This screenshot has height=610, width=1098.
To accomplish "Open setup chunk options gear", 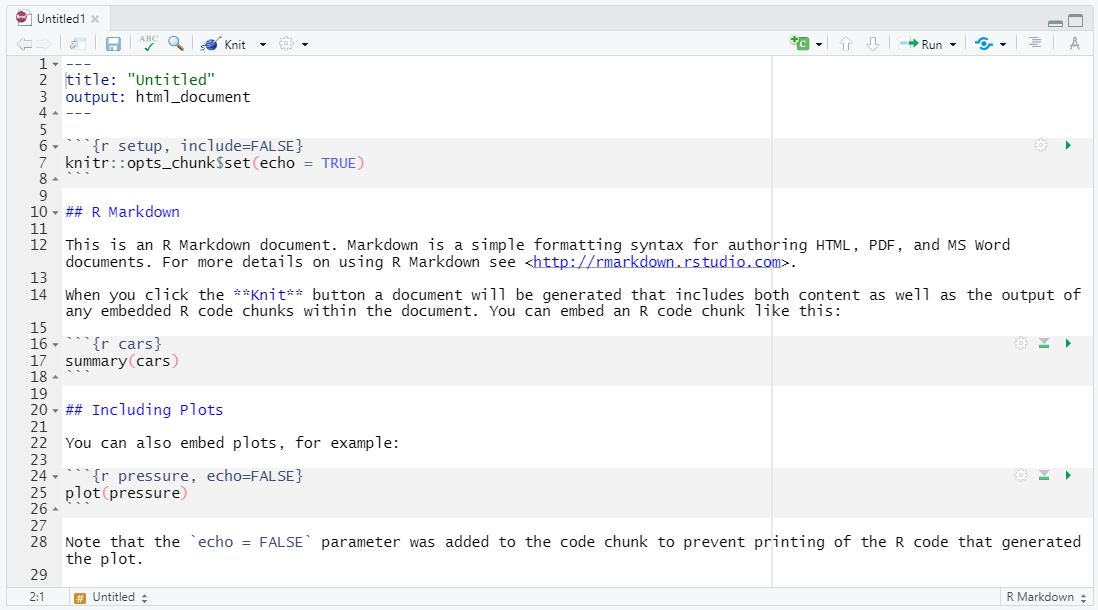I will click(x=1041, y=146).
